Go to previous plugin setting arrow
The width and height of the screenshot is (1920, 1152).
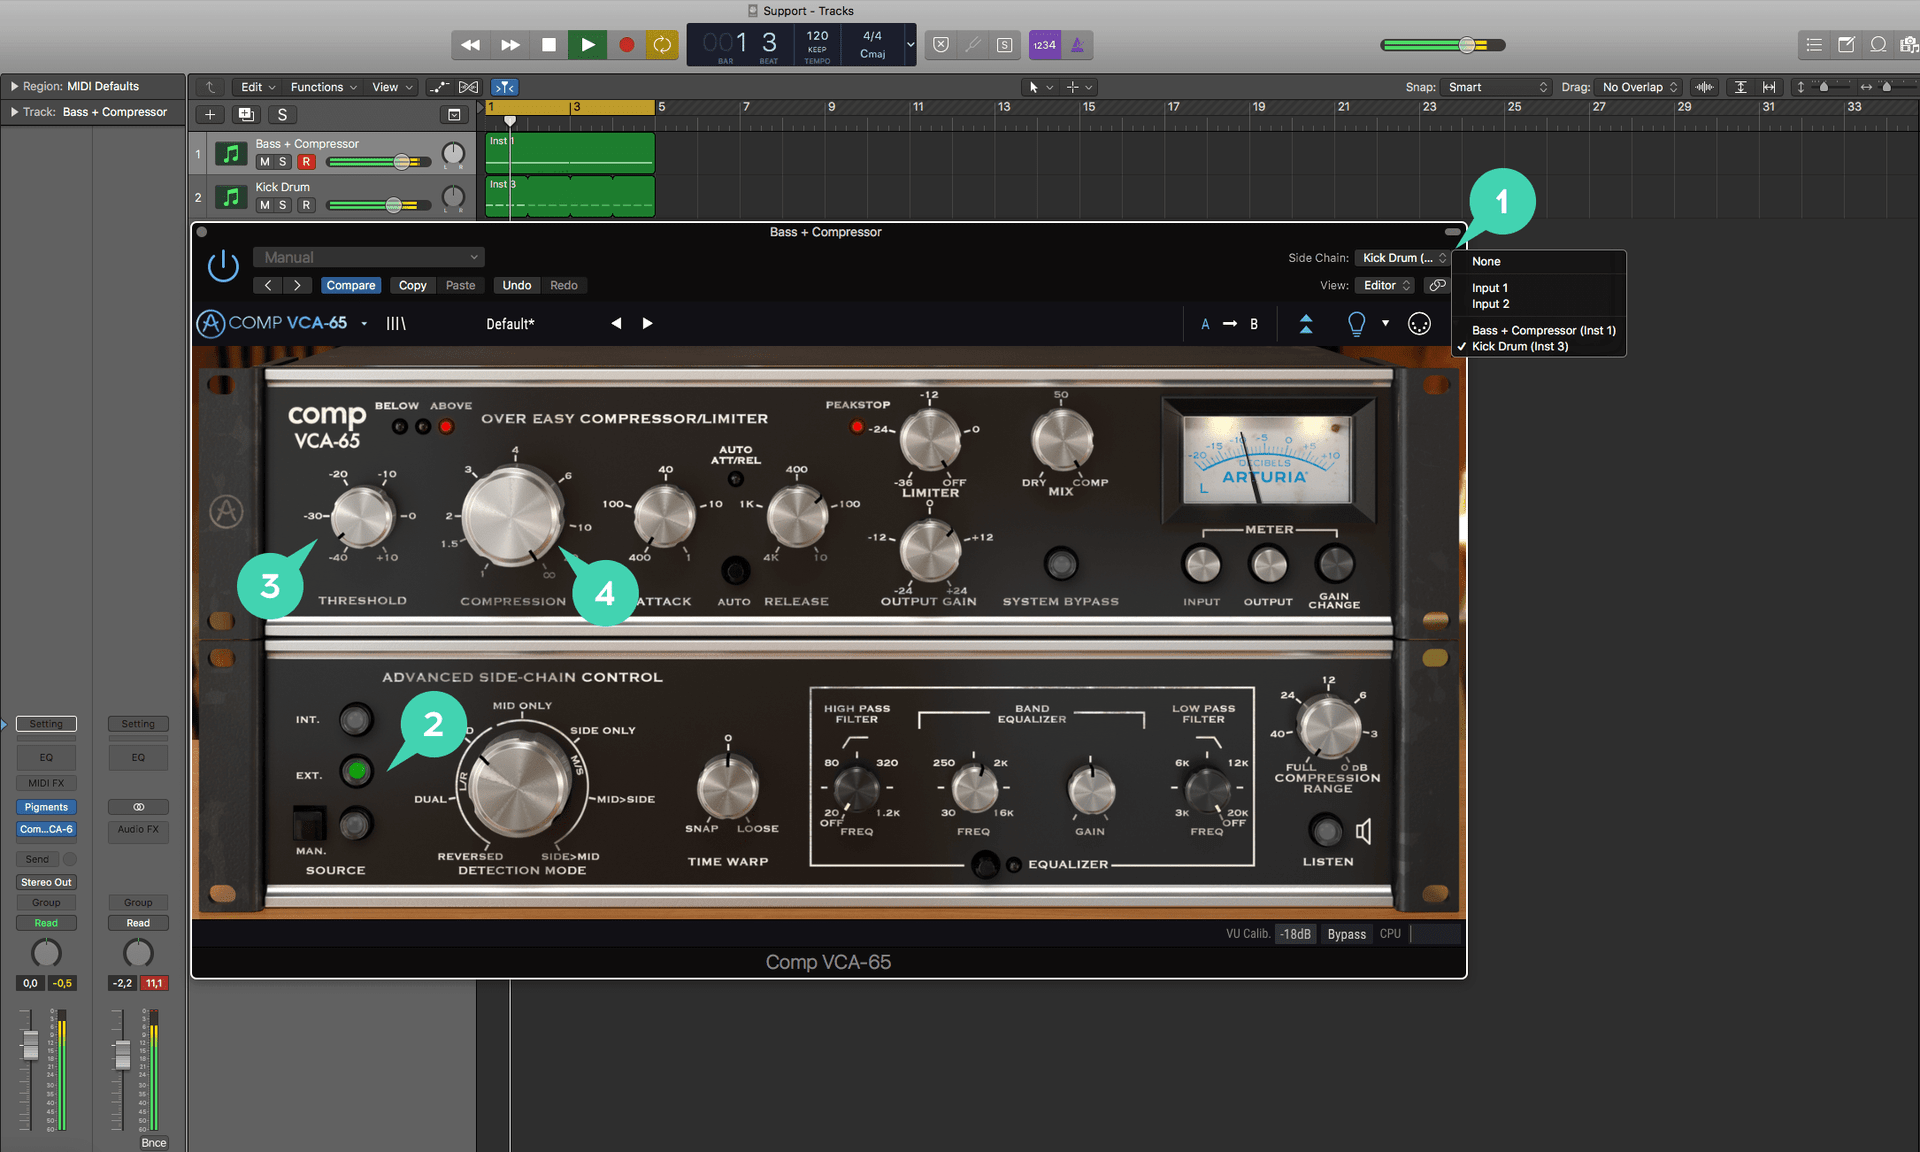[x=268, y=285]
